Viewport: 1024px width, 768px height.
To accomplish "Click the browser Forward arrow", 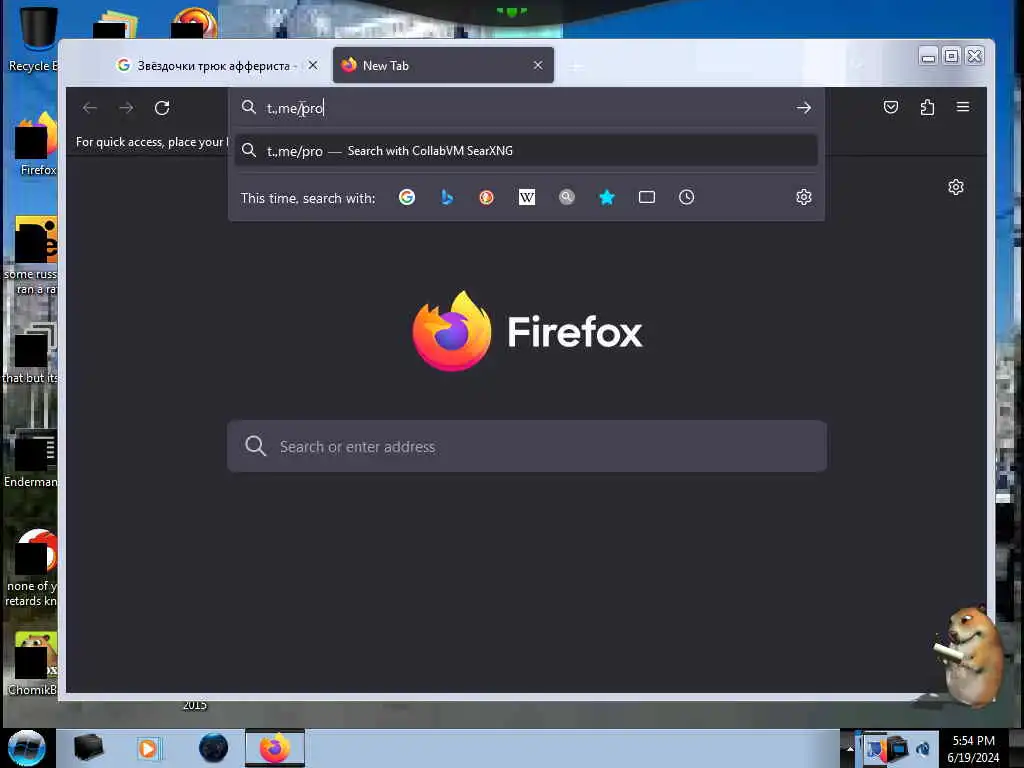I will pos(126,108).
